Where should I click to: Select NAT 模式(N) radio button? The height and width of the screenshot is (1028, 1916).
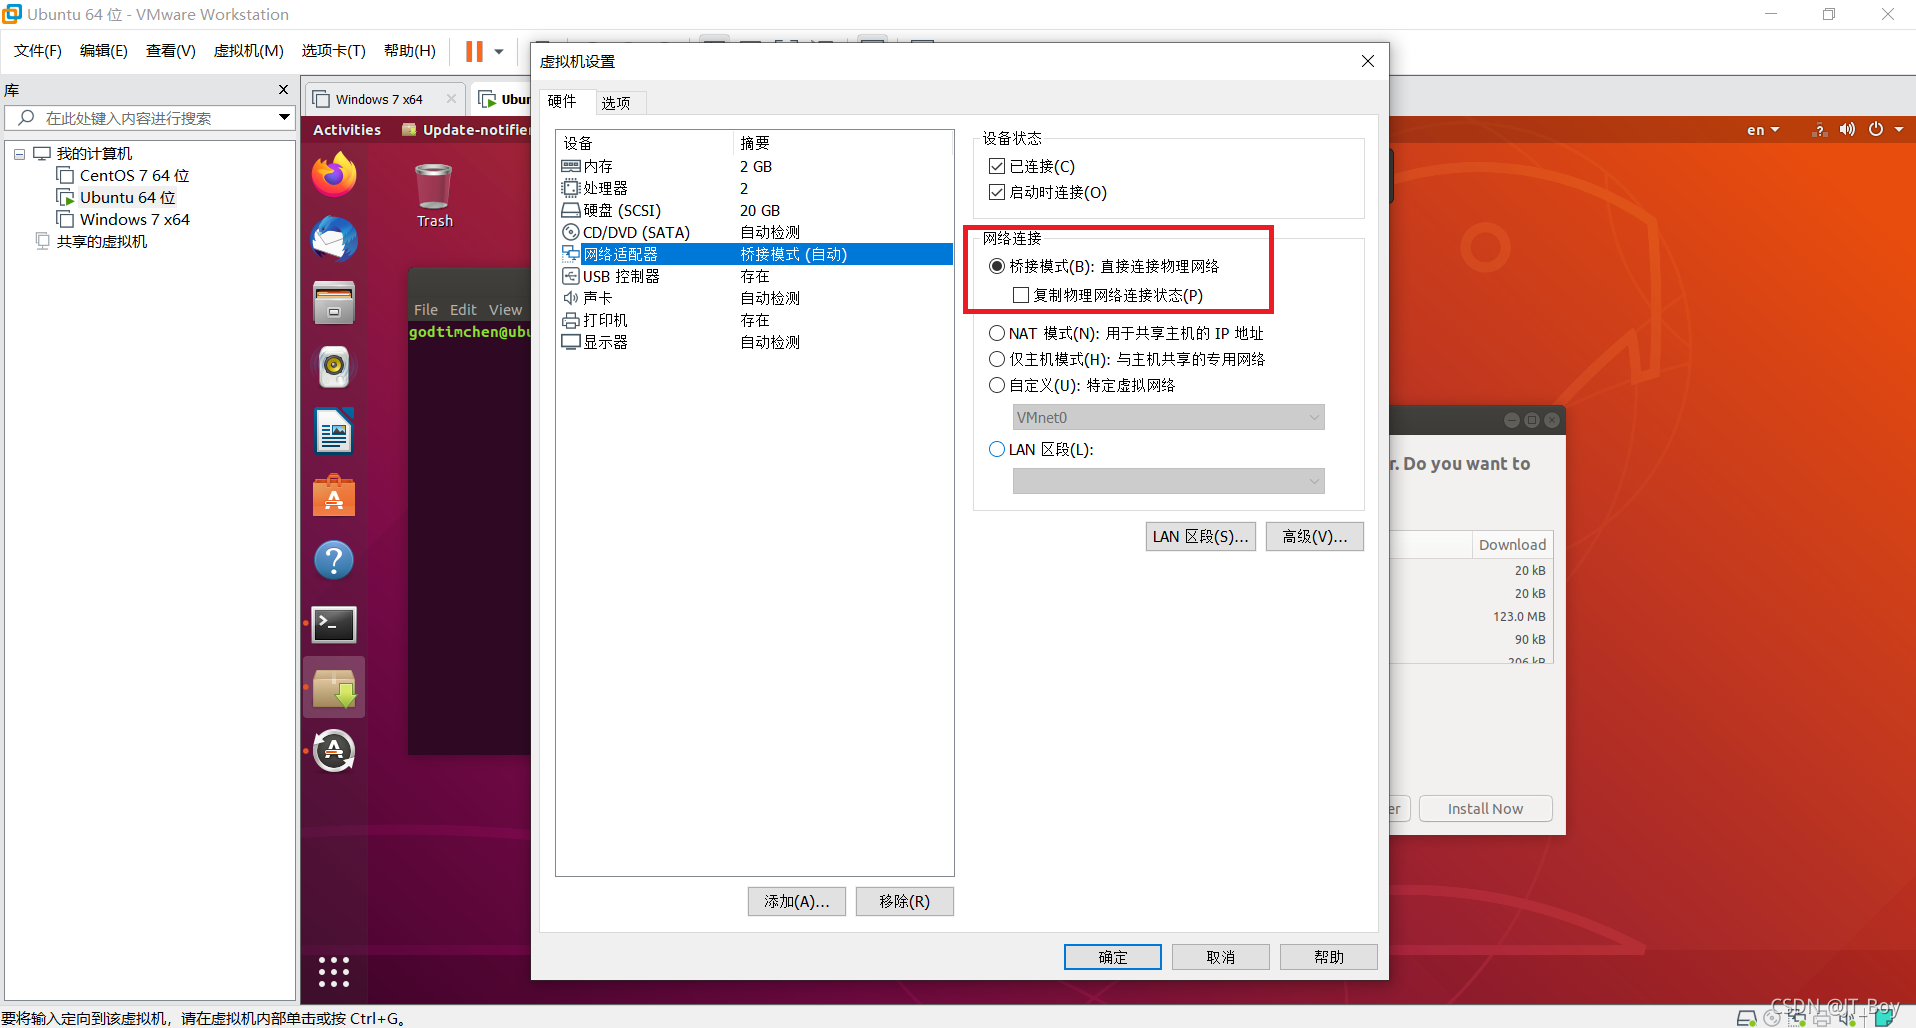pos(997,333)
